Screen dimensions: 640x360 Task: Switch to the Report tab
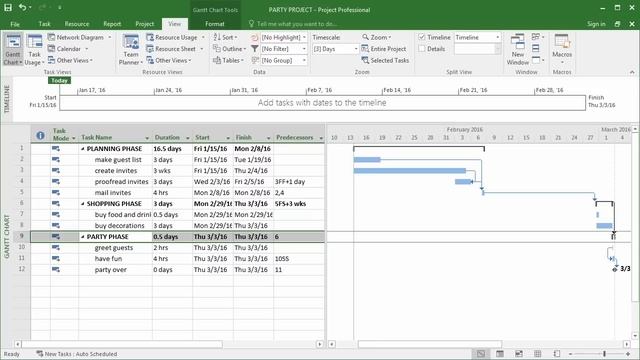click(x=112, y=24)
